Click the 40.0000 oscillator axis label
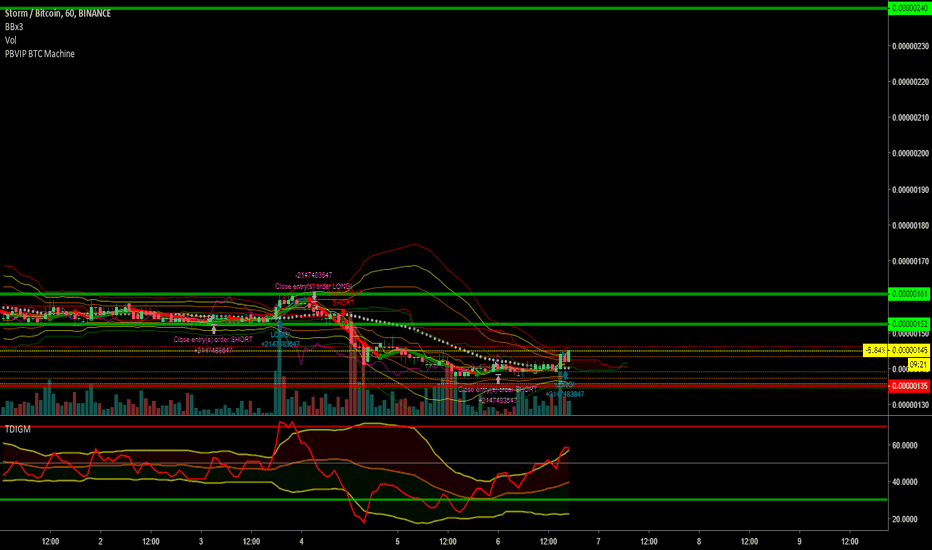The image size is (932, 550). tap(905, 482)
